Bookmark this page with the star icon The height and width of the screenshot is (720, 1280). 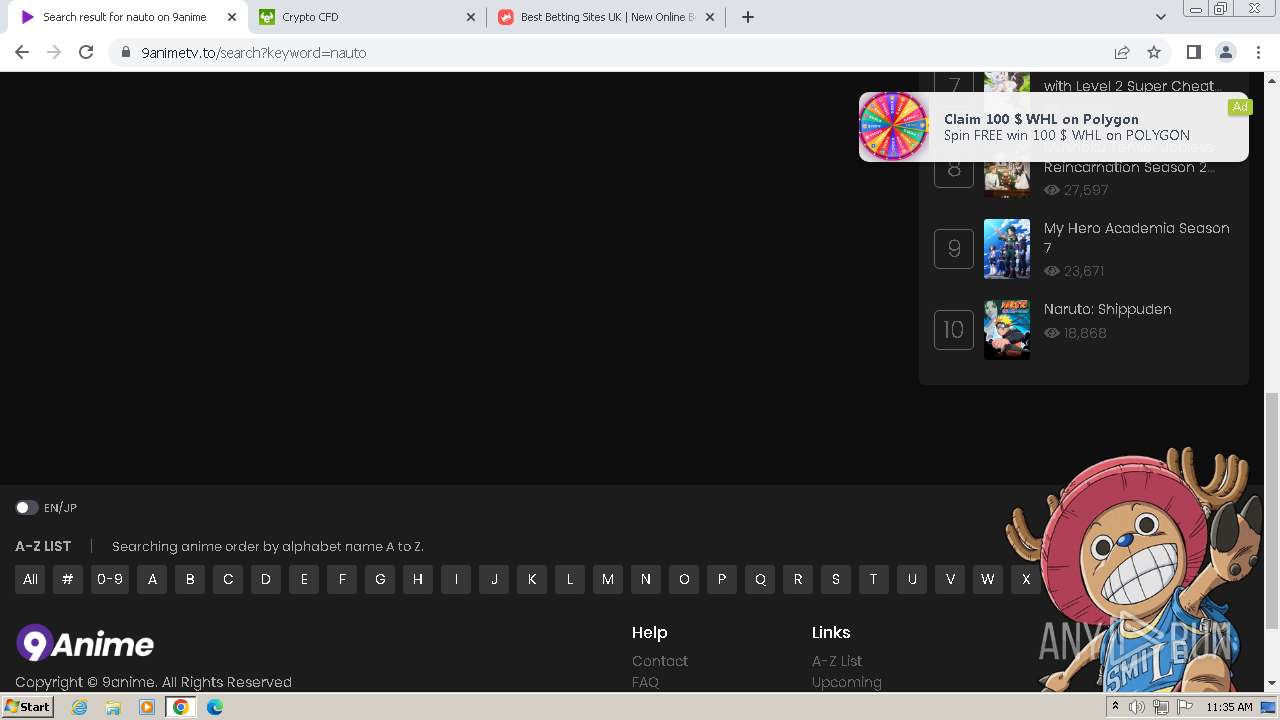[x=1154, y=52]
